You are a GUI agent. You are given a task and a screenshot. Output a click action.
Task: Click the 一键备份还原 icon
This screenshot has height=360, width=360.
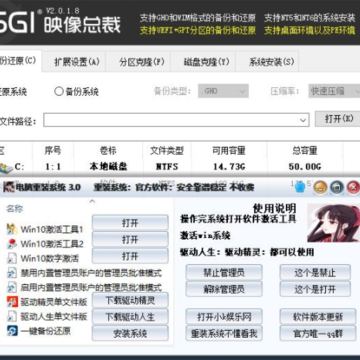12,331
